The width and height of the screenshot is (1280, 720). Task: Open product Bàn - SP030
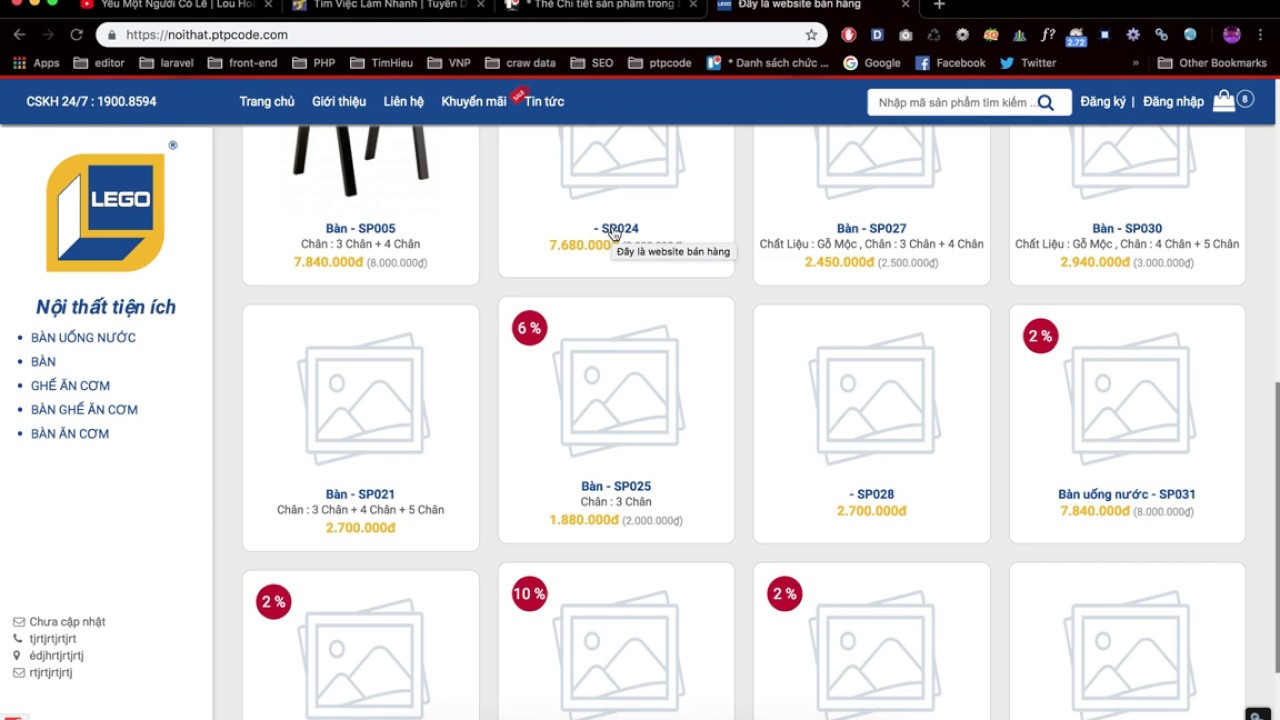coord(1127,229)
